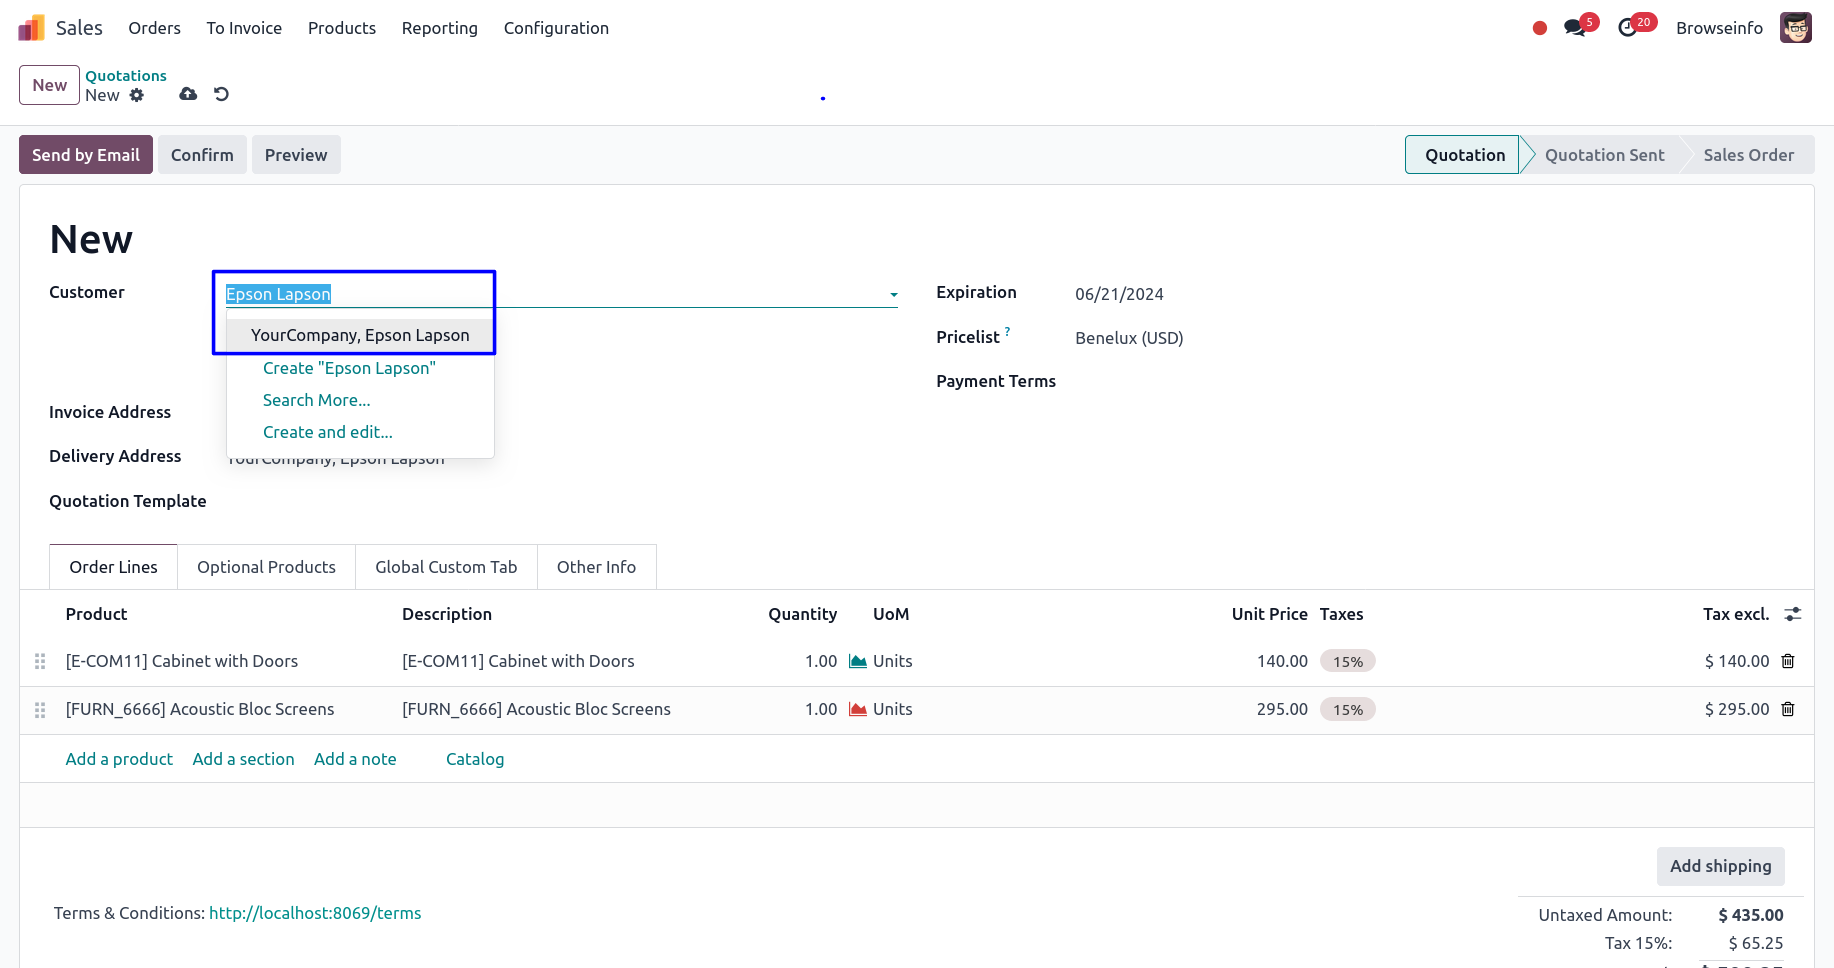1834x968 pixels.
Task: Open the messages chat icon
Action: [x=1575, y=28]
